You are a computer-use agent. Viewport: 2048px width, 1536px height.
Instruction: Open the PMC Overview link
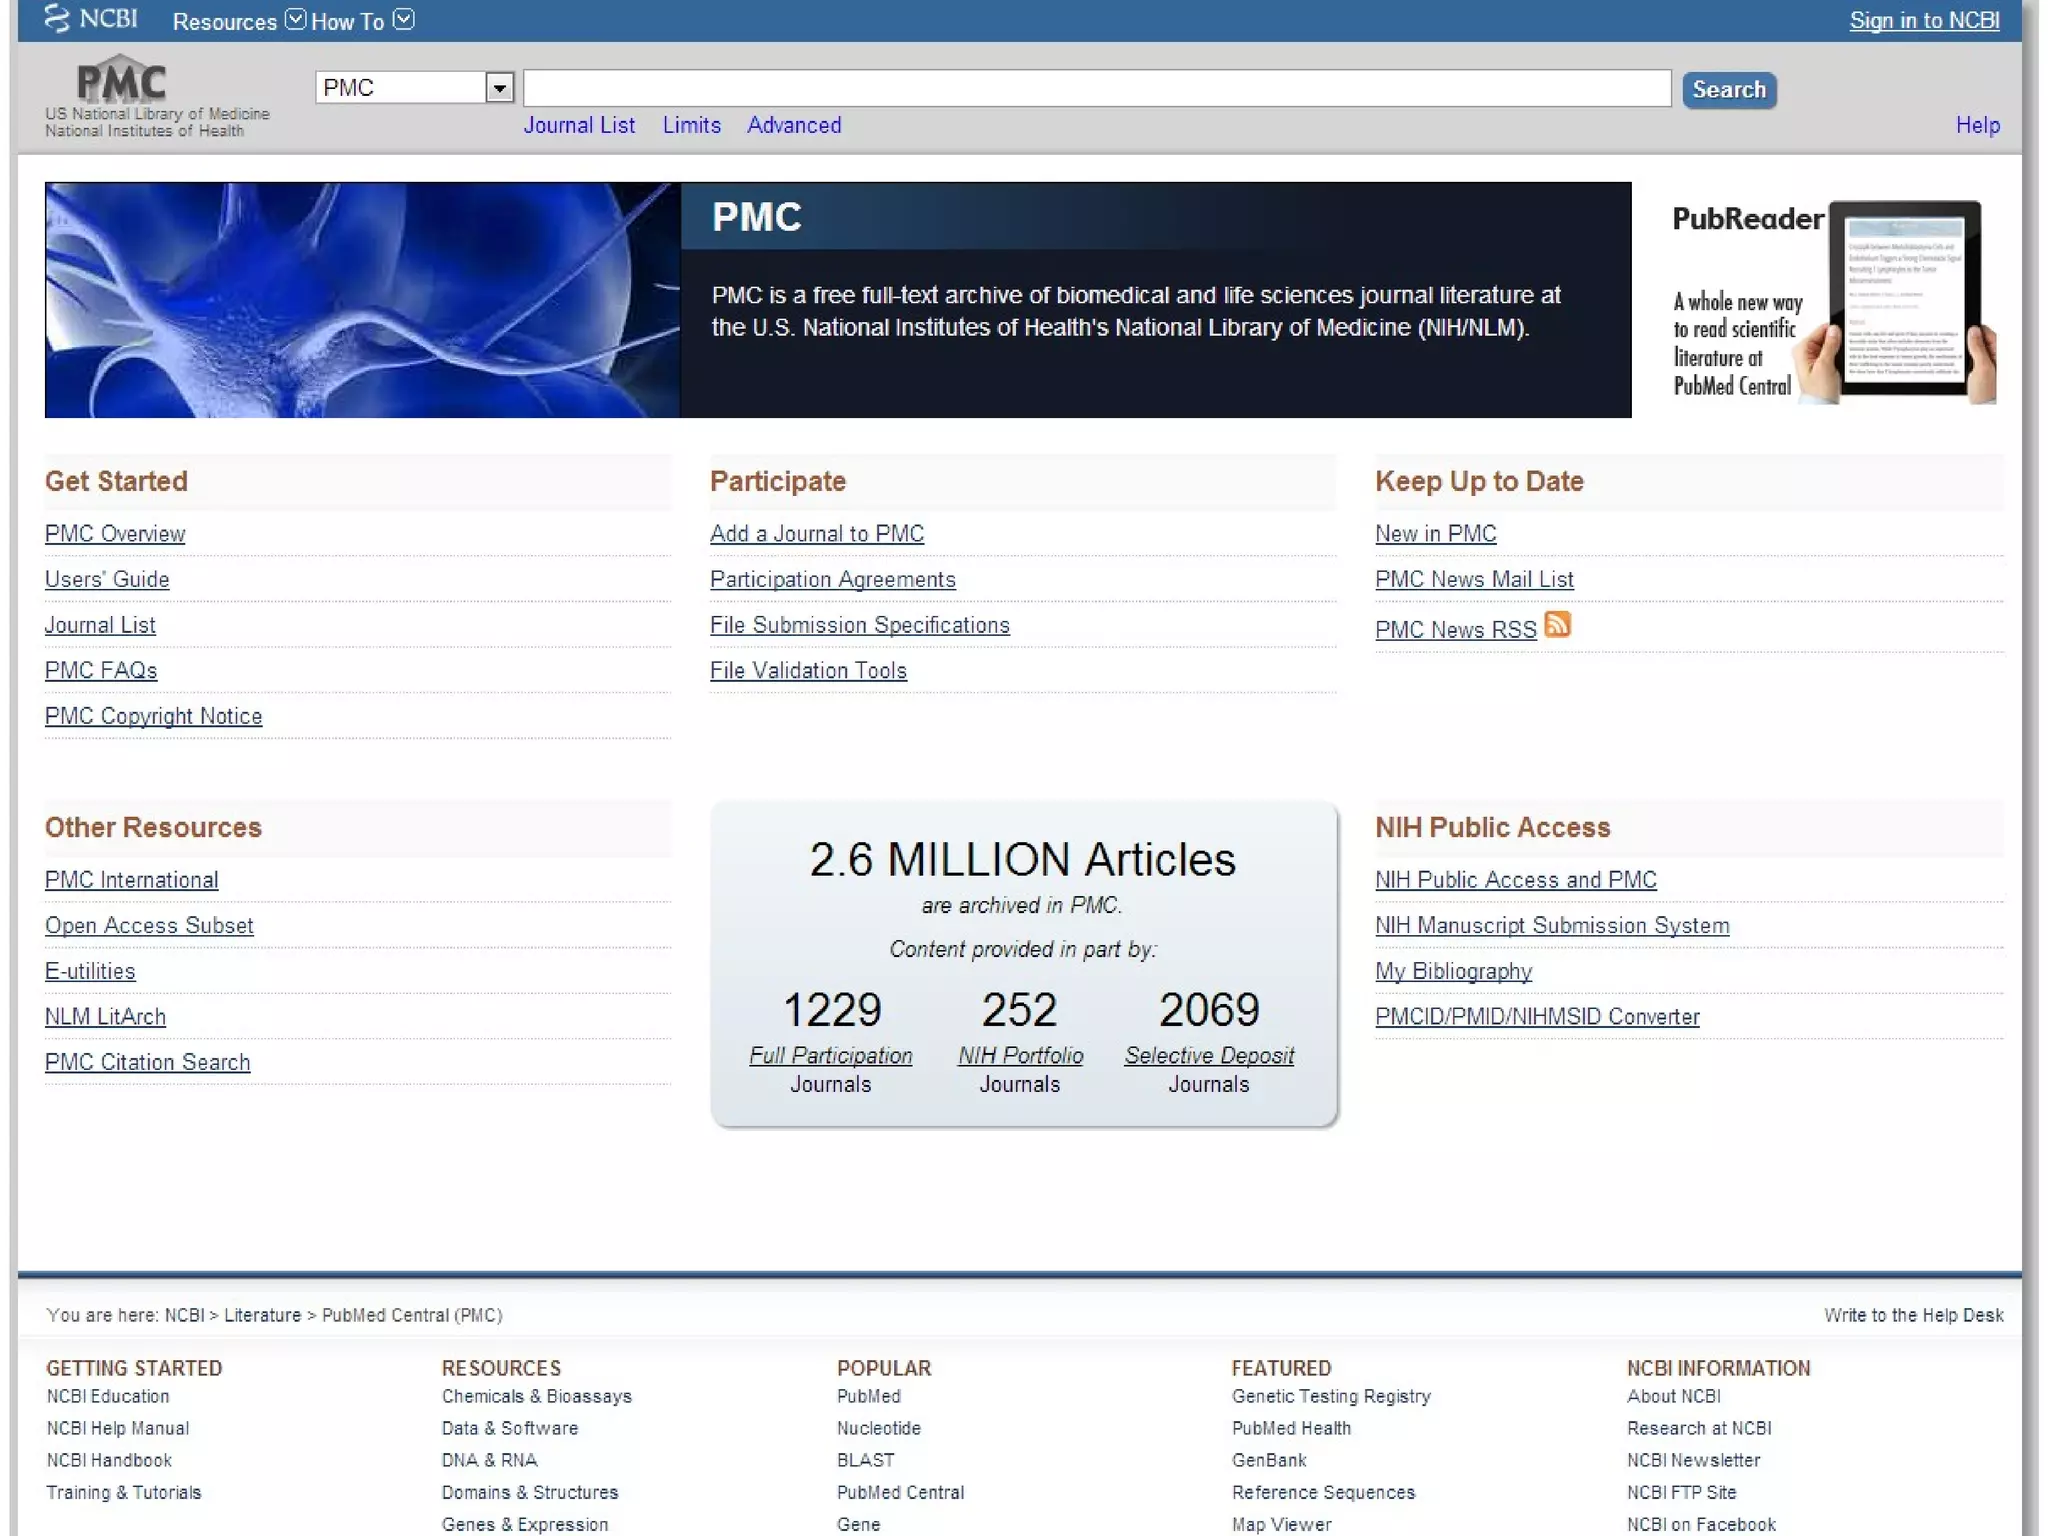(115, 534)
